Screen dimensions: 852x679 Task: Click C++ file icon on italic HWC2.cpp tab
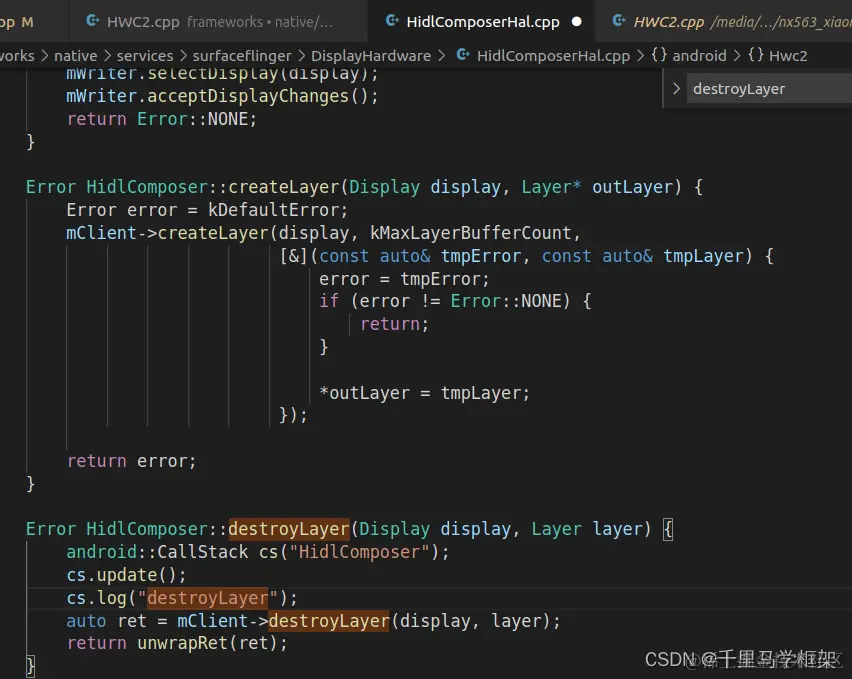619,21
